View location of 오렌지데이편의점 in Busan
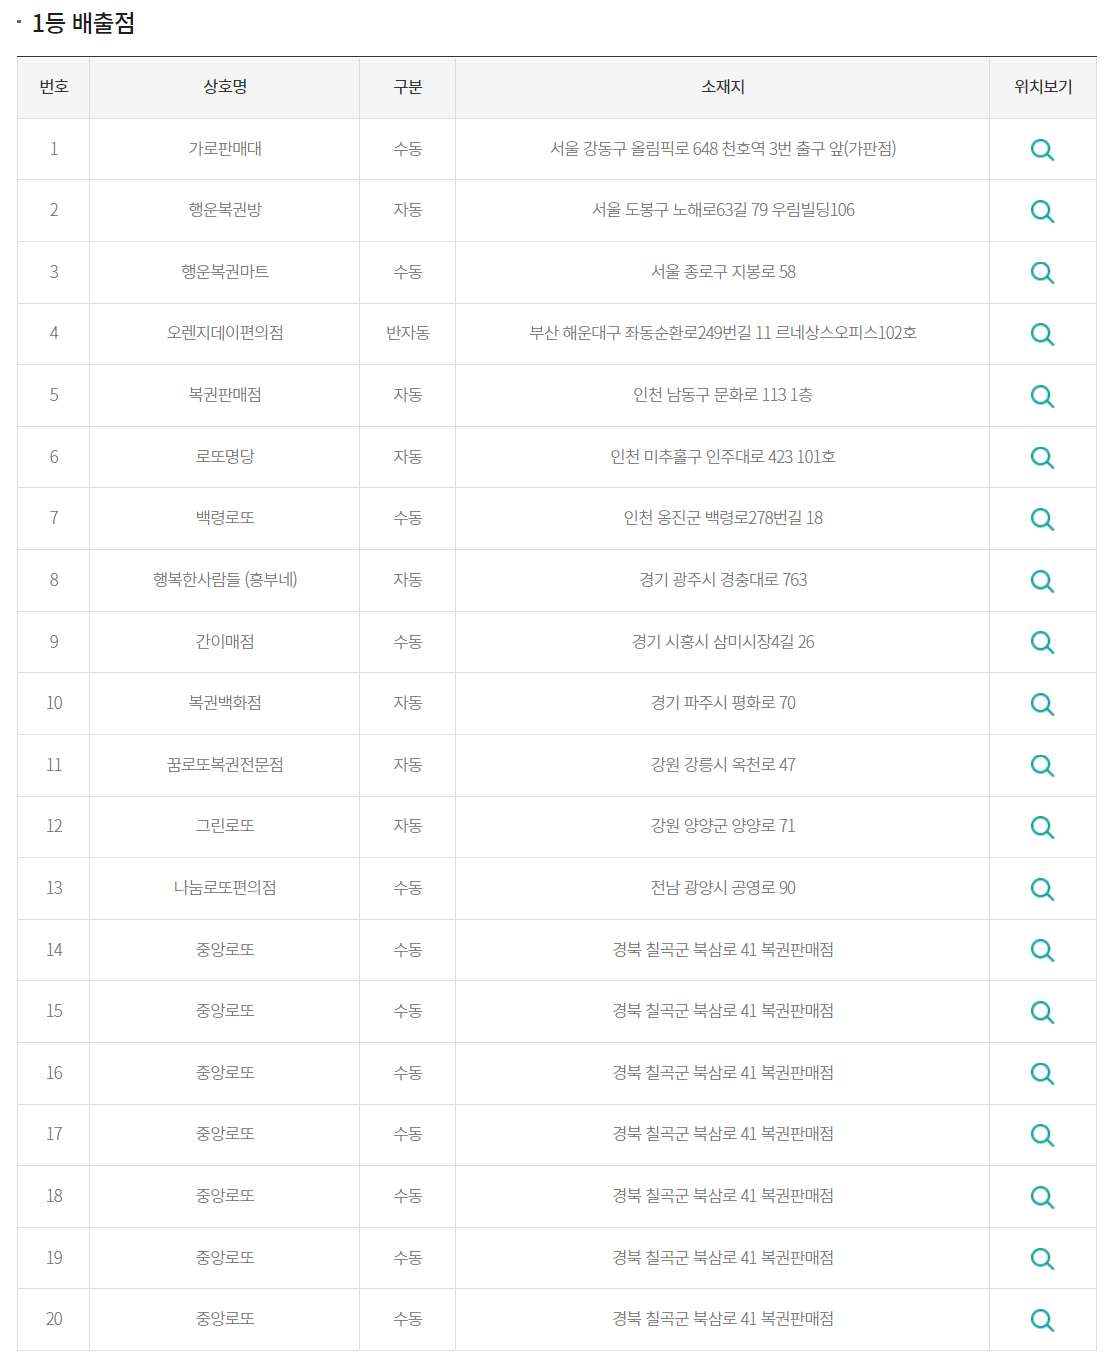 click(x=1043, y=334)
